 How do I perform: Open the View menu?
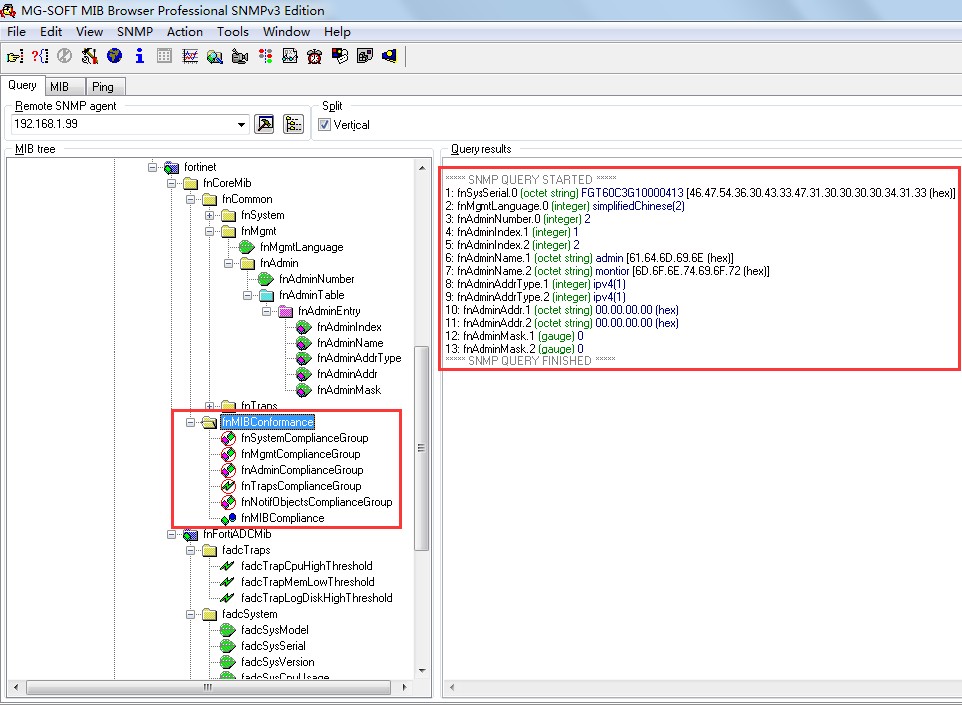click(x=90, y=32)
